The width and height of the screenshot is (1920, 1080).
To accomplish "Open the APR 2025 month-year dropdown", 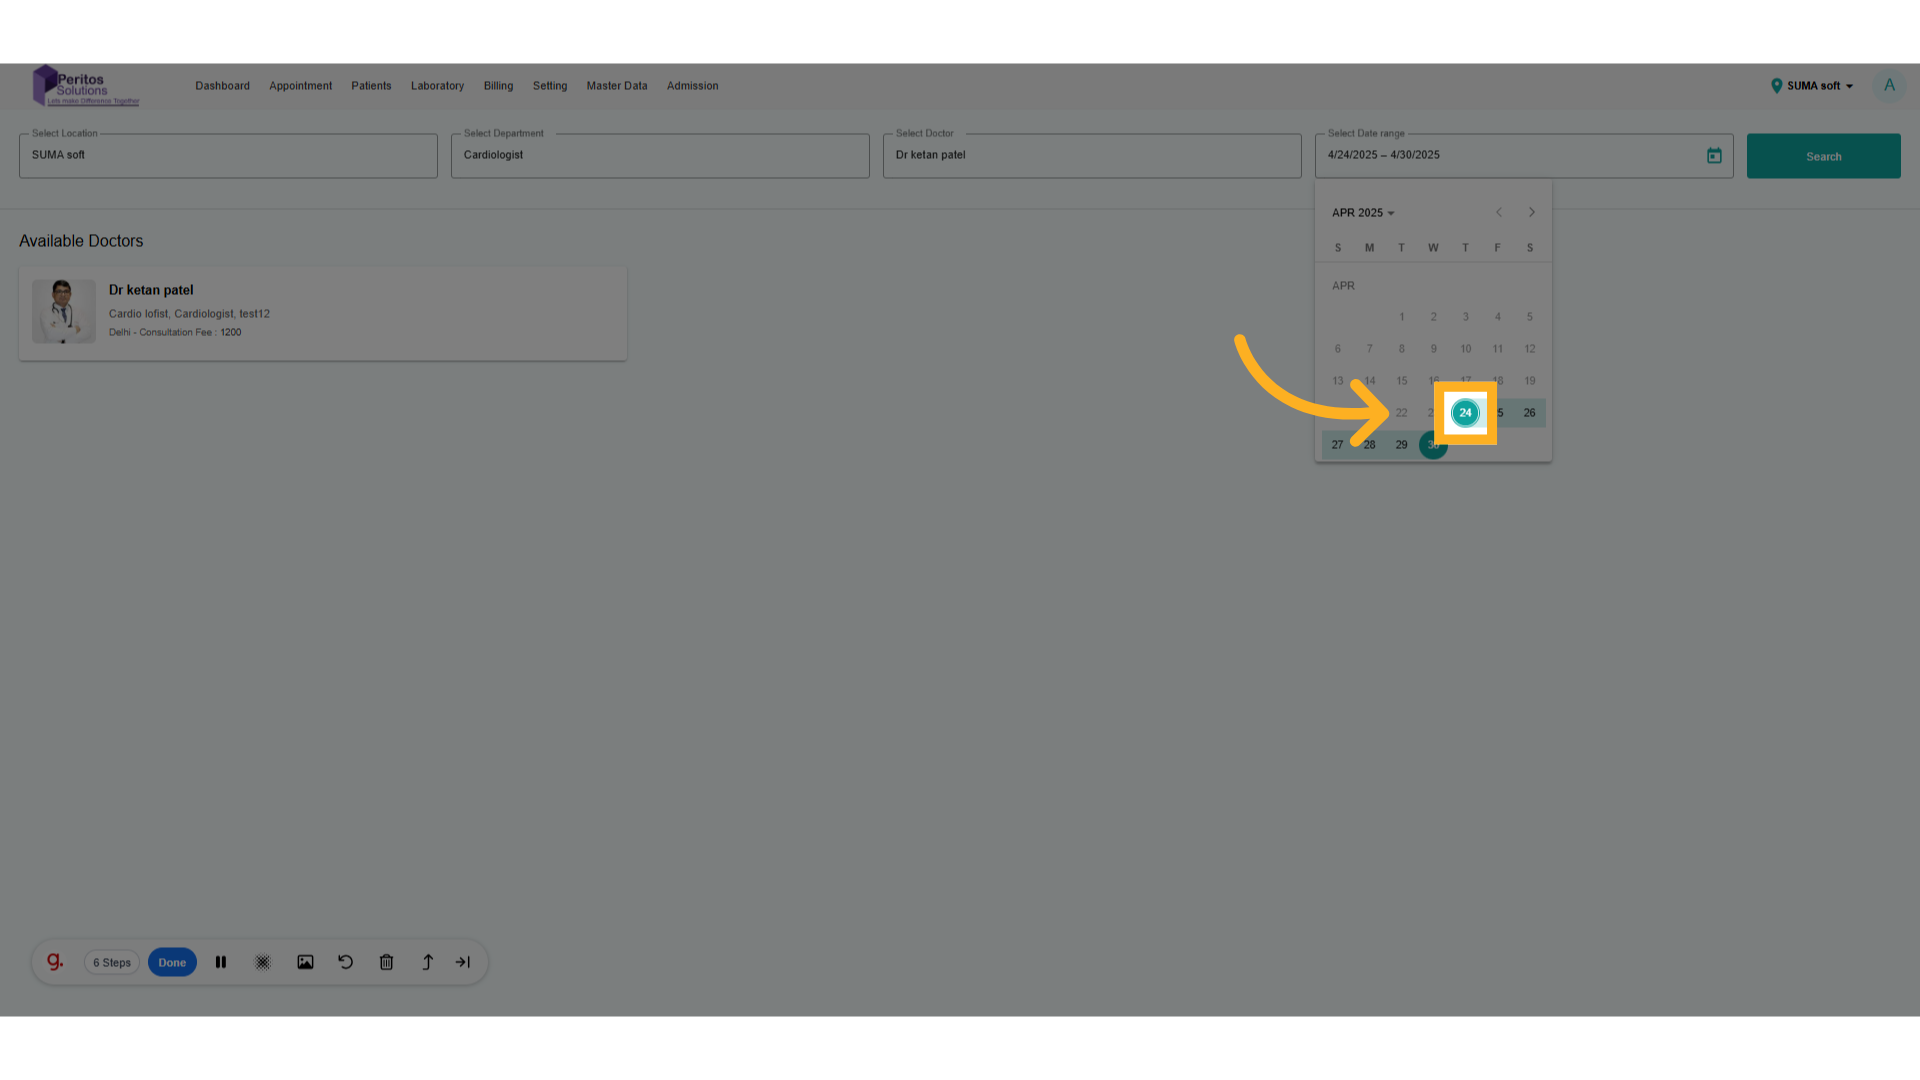I will pos(1362,212).
